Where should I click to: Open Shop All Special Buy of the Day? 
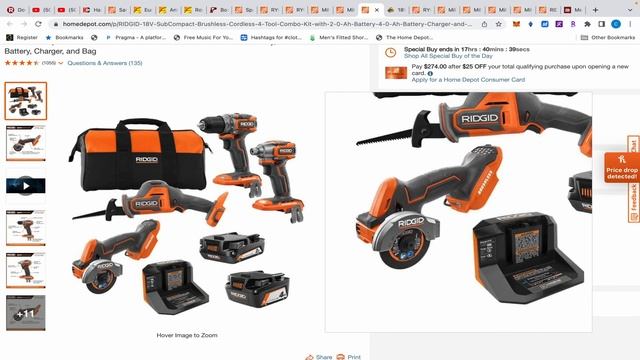pyautogui.click(x=448, y=56)
